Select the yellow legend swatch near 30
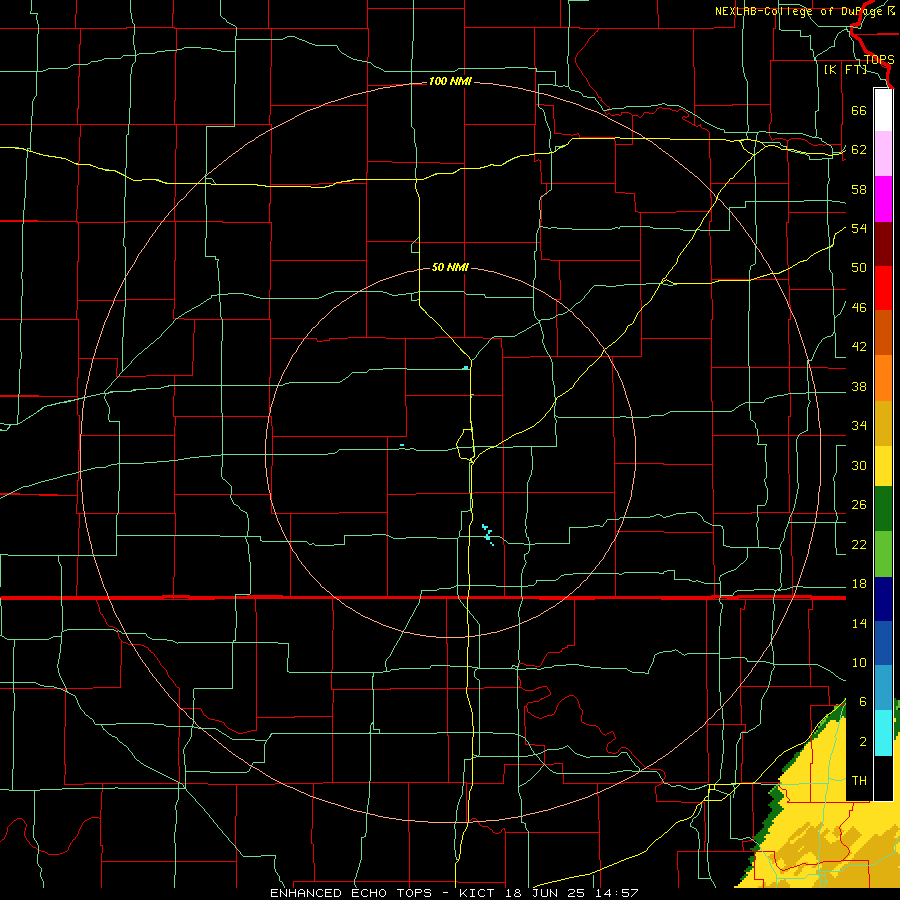 [x=883, y=466]
